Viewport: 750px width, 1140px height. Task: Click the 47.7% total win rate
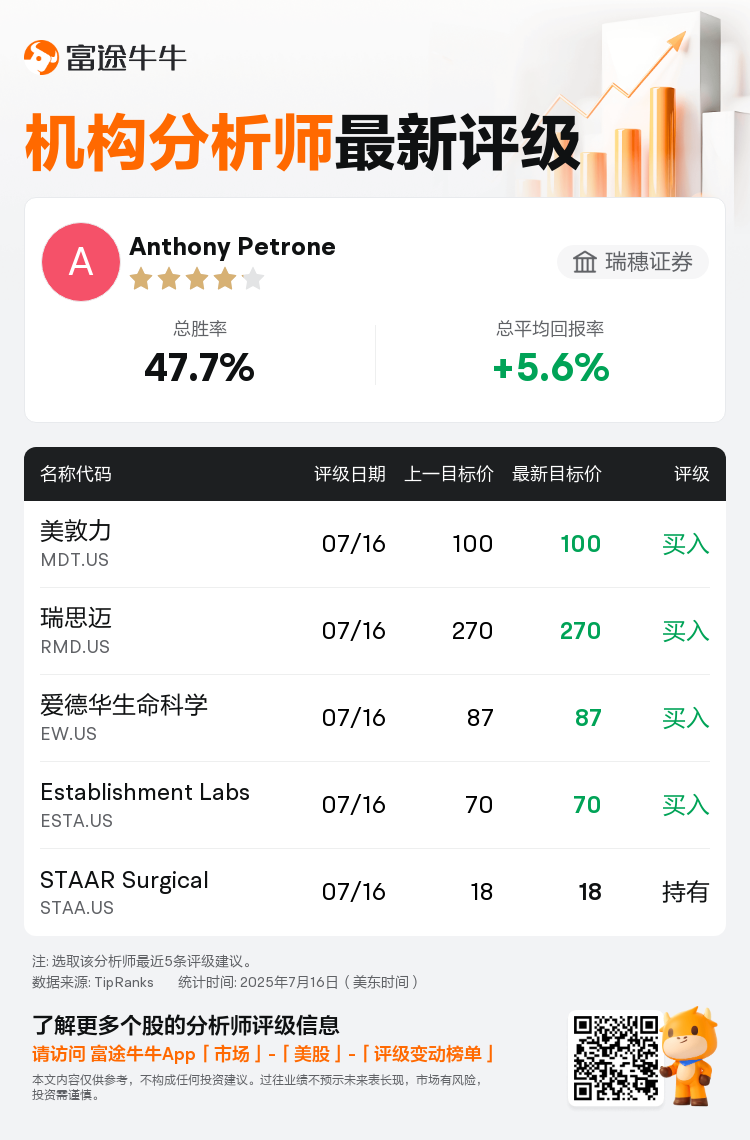199,367
